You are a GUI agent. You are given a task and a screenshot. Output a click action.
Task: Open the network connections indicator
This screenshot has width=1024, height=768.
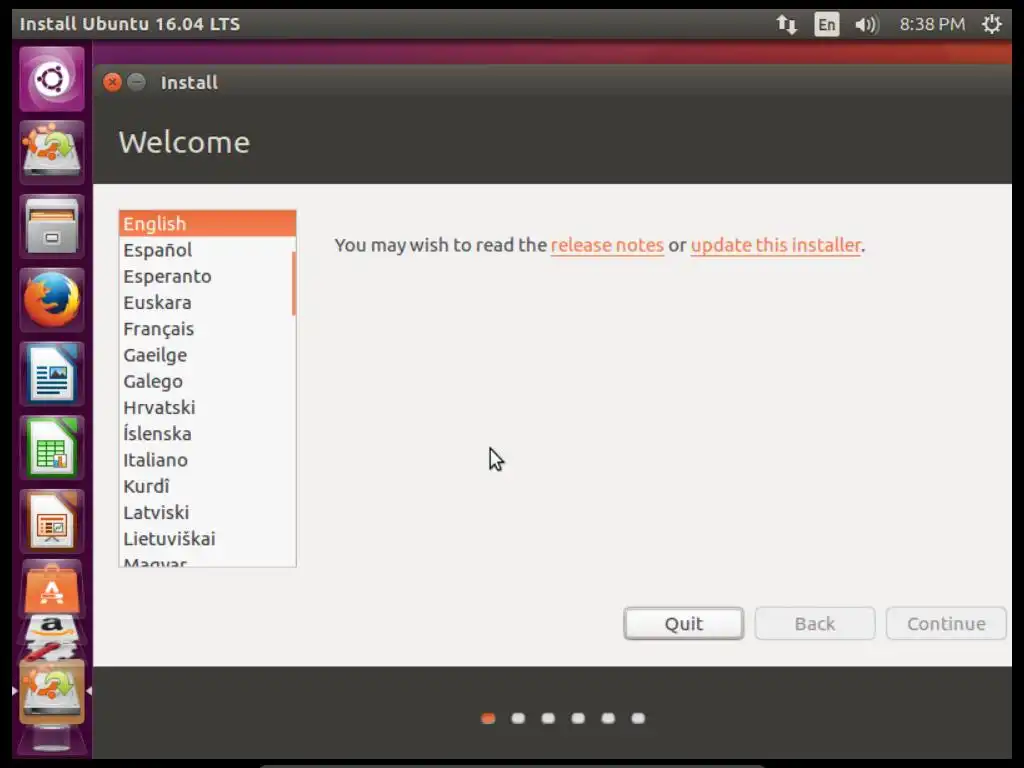click(786, 25)
